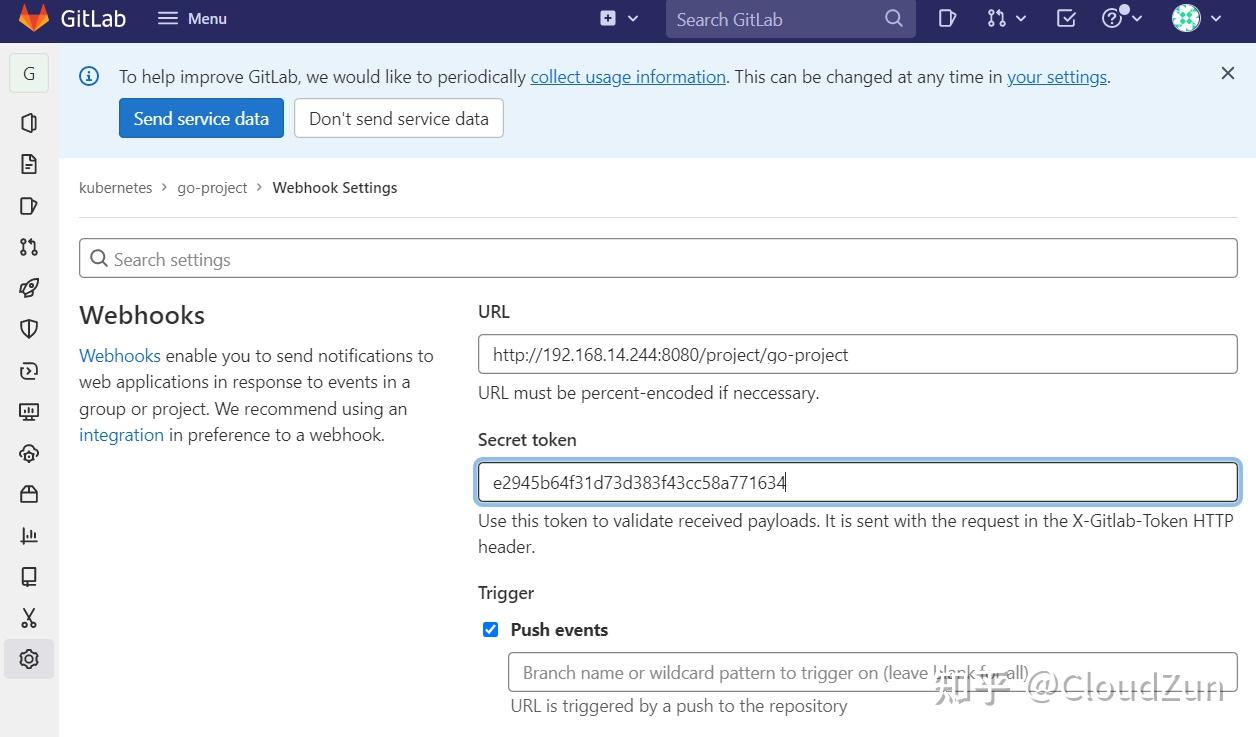Open the Help dropdown in top bar
The image size is (1256, 737).
(1121, 19)
